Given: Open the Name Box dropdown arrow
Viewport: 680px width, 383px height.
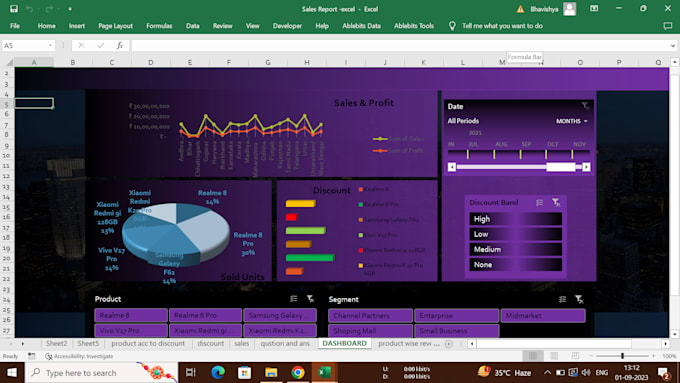Looking at the screenshot, I should pyautogui.click(x=50, y=46).
